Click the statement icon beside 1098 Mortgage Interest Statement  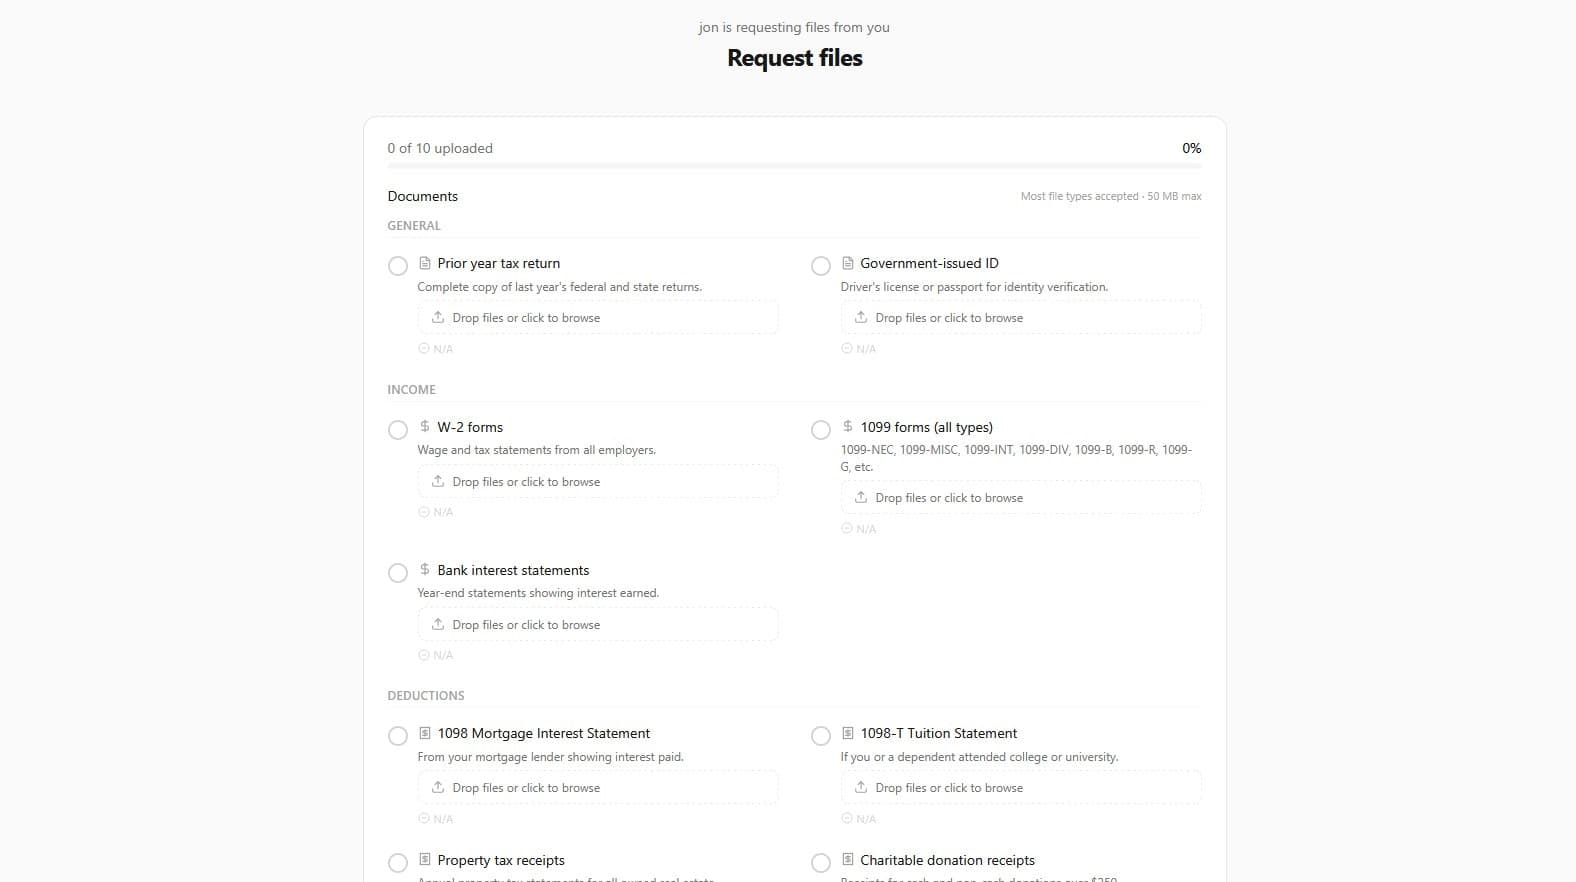click(x=423, y=733)
